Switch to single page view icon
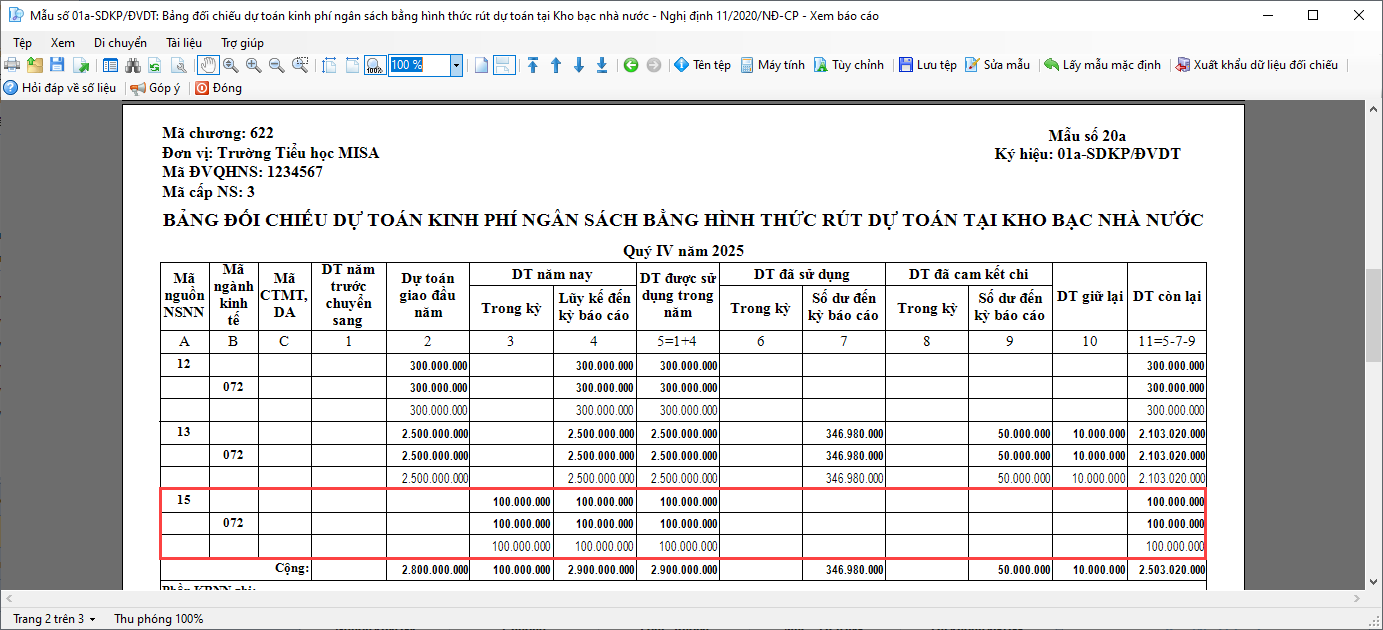 click(x=481, y=65)
